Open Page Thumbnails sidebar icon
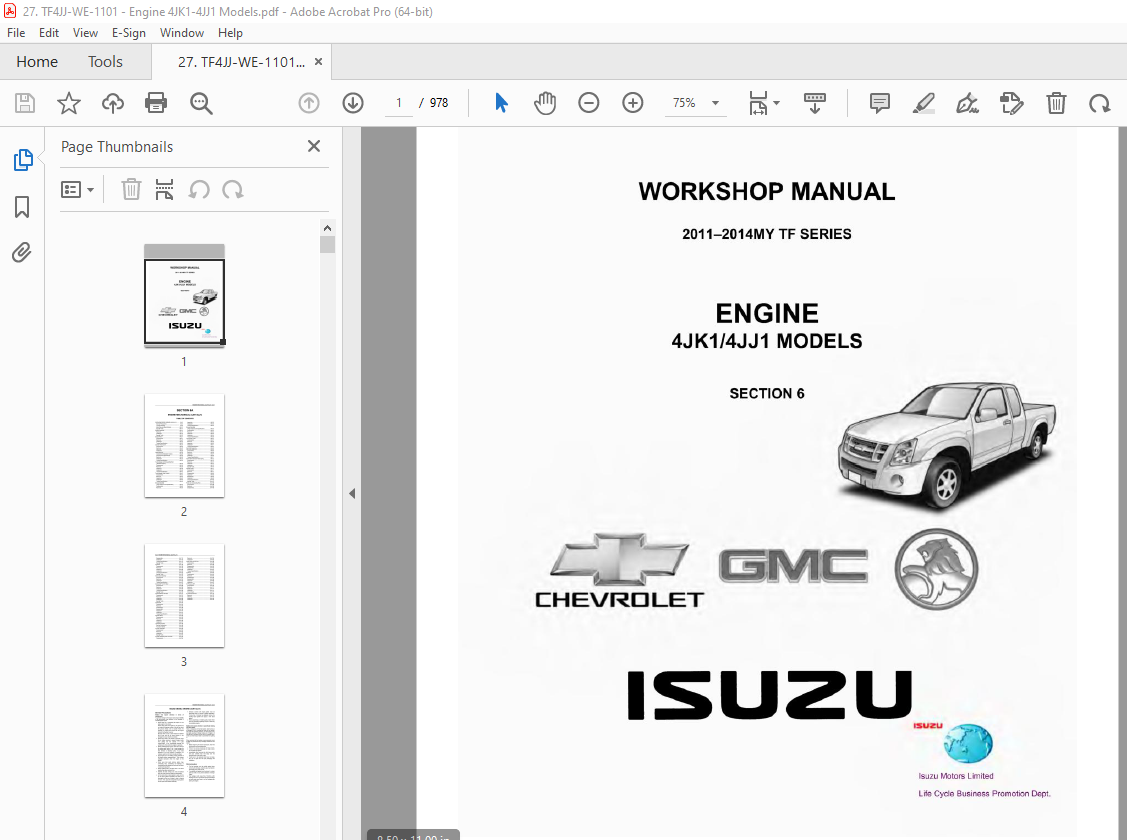The width and height of the screenshot is (1127, 840). (22, 160)
